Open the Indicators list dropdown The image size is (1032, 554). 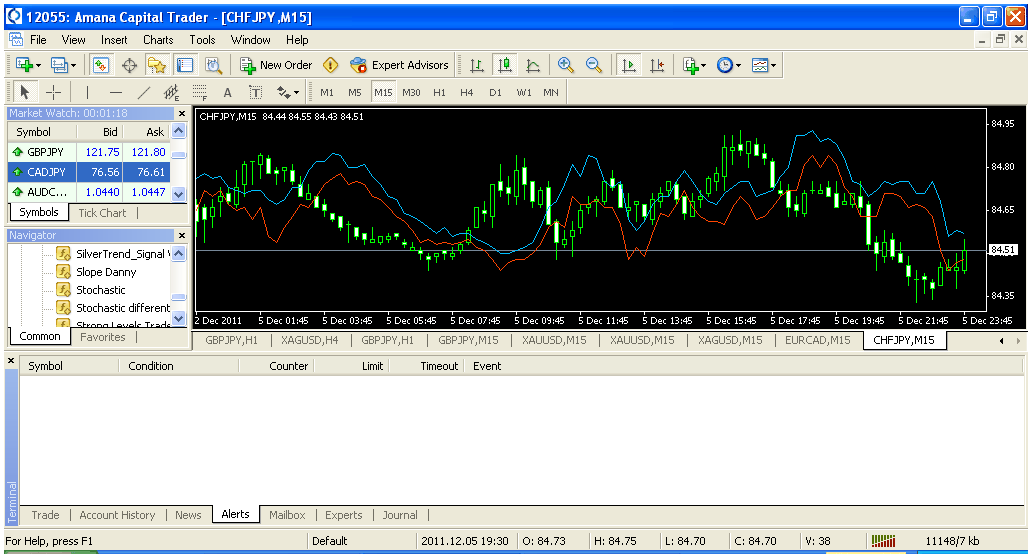(694, 65)
